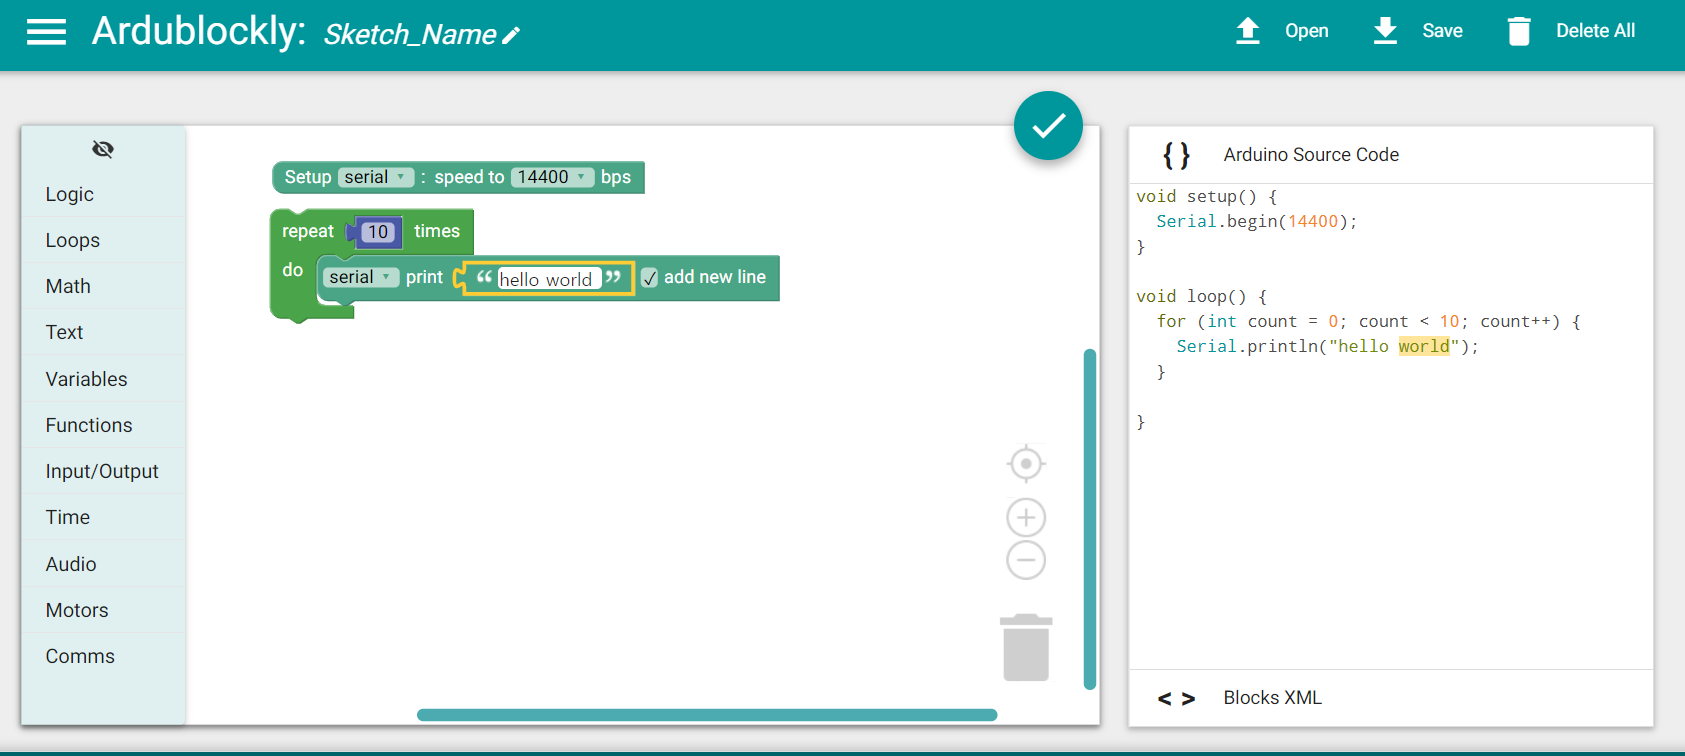
Task: Open the Time category
Action: pos(104,517)
